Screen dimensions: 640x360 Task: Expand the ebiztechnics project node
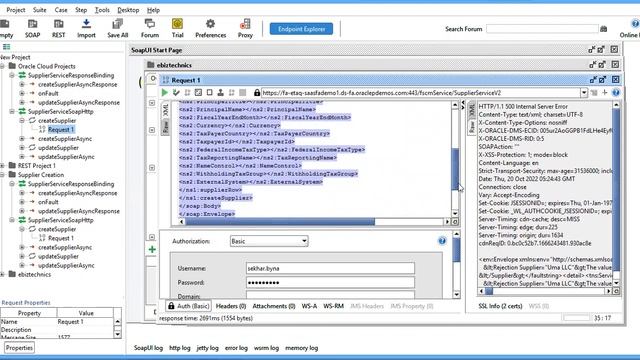point(2,274)
